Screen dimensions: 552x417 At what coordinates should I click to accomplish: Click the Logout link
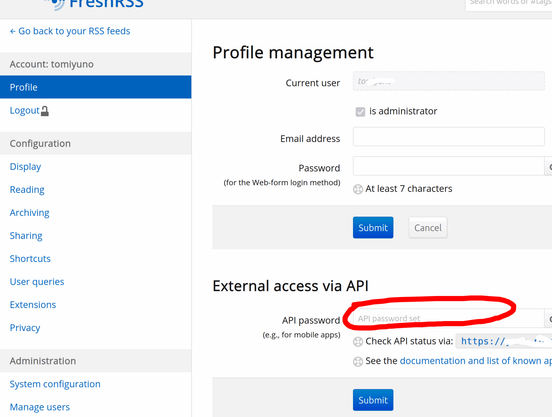[24, 110]
